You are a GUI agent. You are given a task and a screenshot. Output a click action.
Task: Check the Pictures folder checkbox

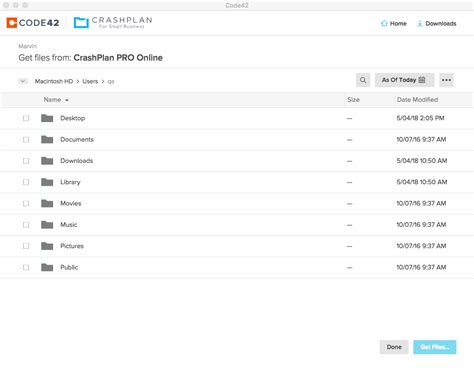tap(26, 246)
